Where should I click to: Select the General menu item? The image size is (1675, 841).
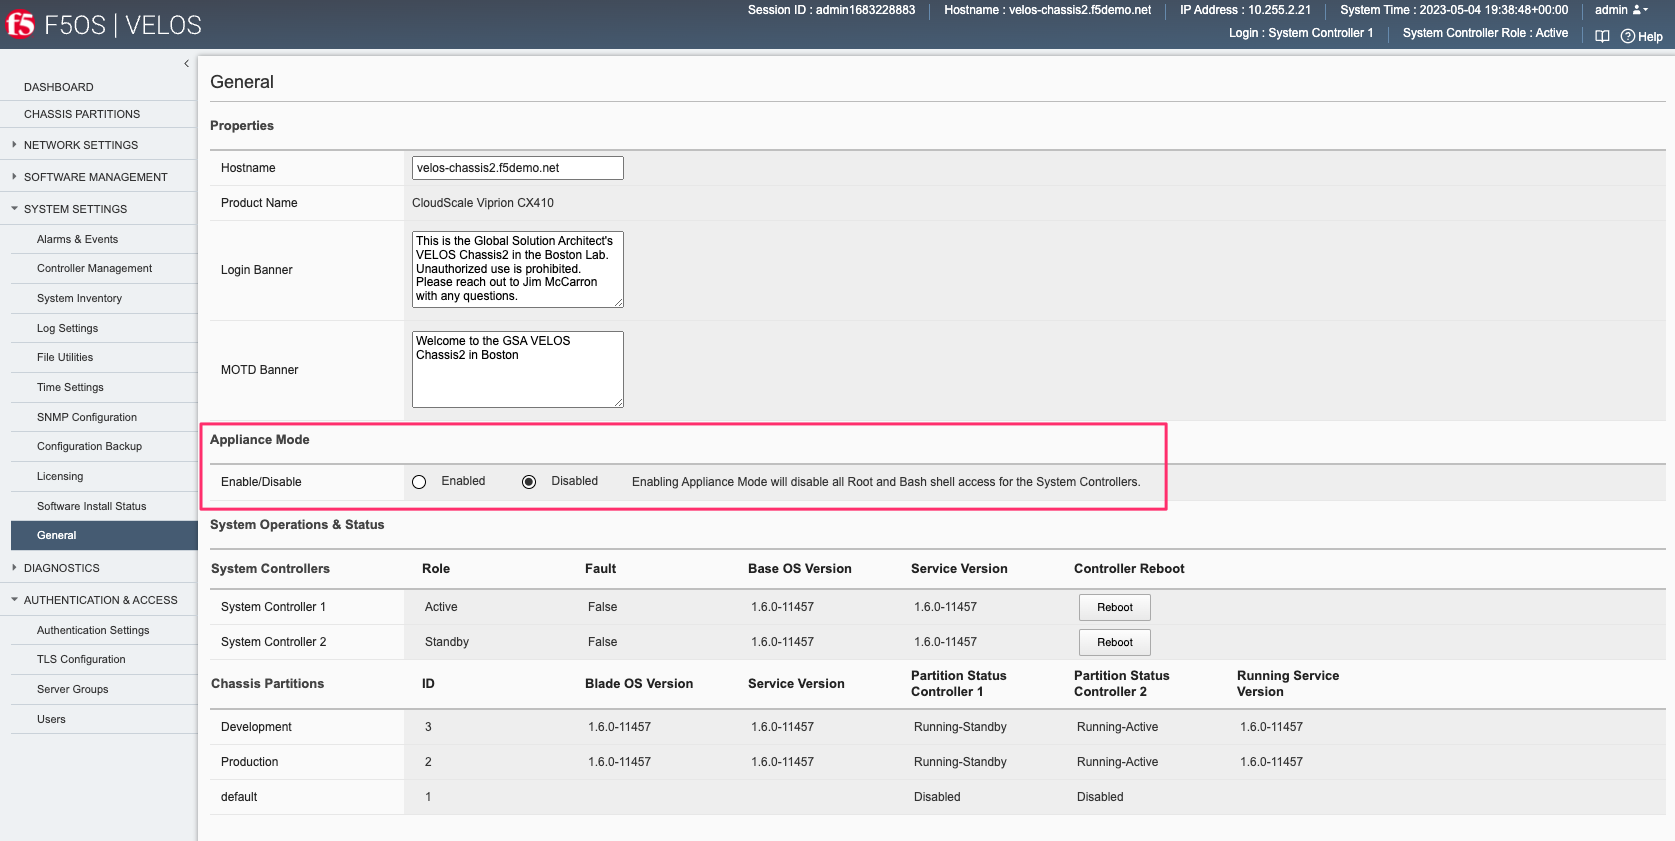[x=104, y=535]
